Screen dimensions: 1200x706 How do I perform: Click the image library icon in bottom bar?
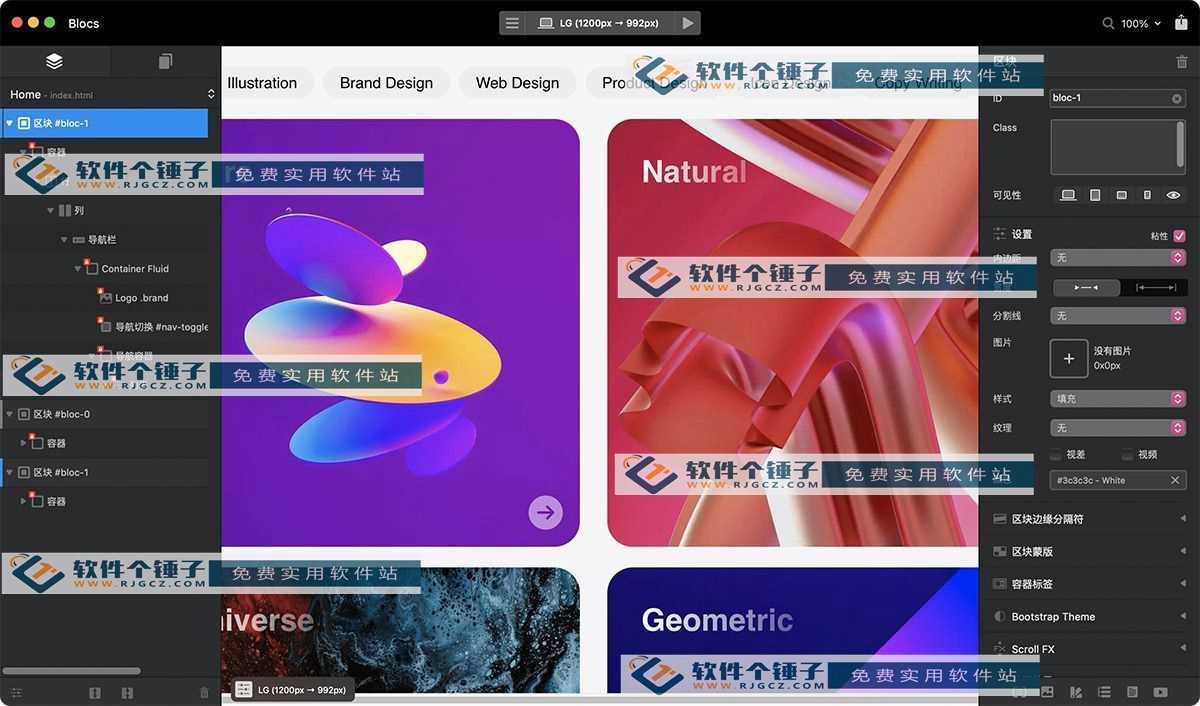pyautogui.click(x=1047, y=692)
